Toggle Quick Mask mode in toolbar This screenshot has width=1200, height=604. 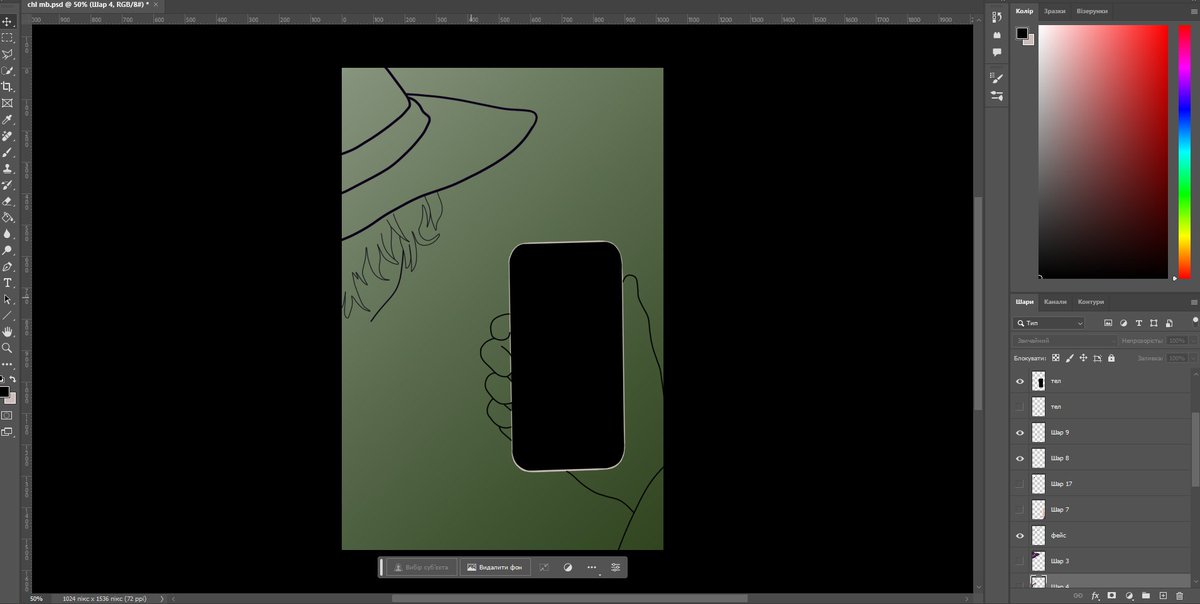(7, 415)
